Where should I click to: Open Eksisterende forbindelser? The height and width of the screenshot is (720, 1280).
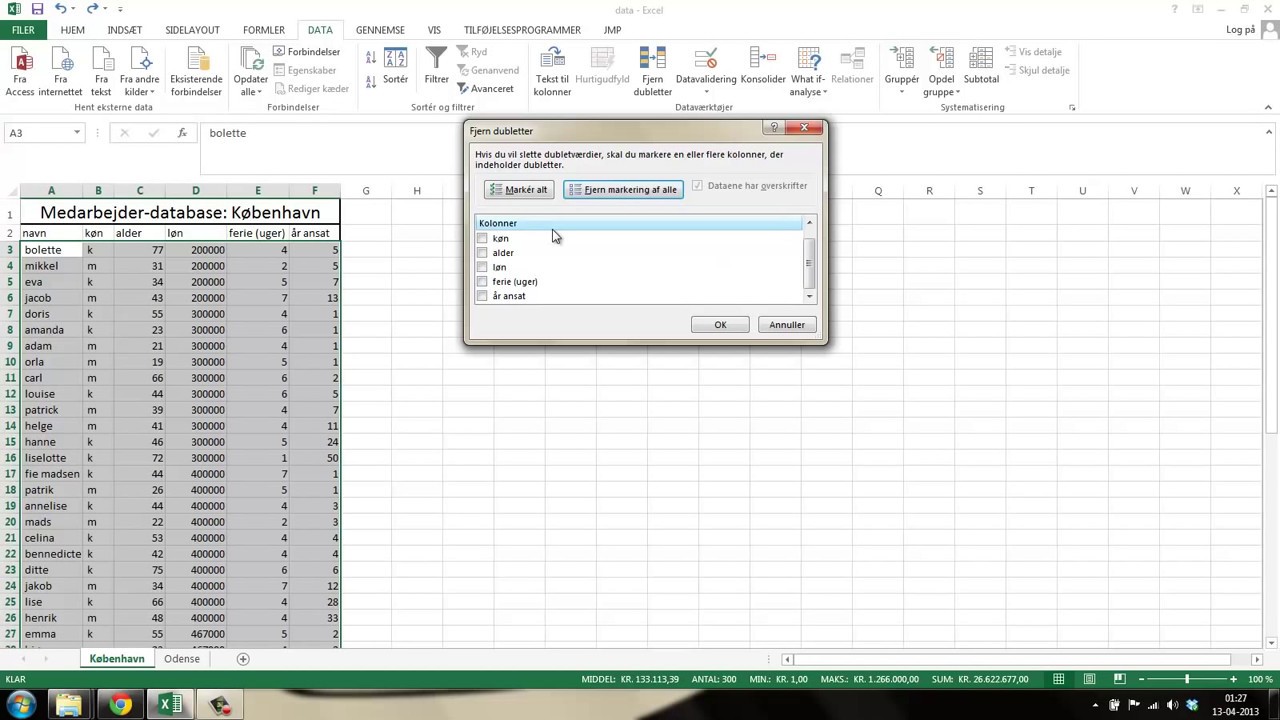pos(196,72)
